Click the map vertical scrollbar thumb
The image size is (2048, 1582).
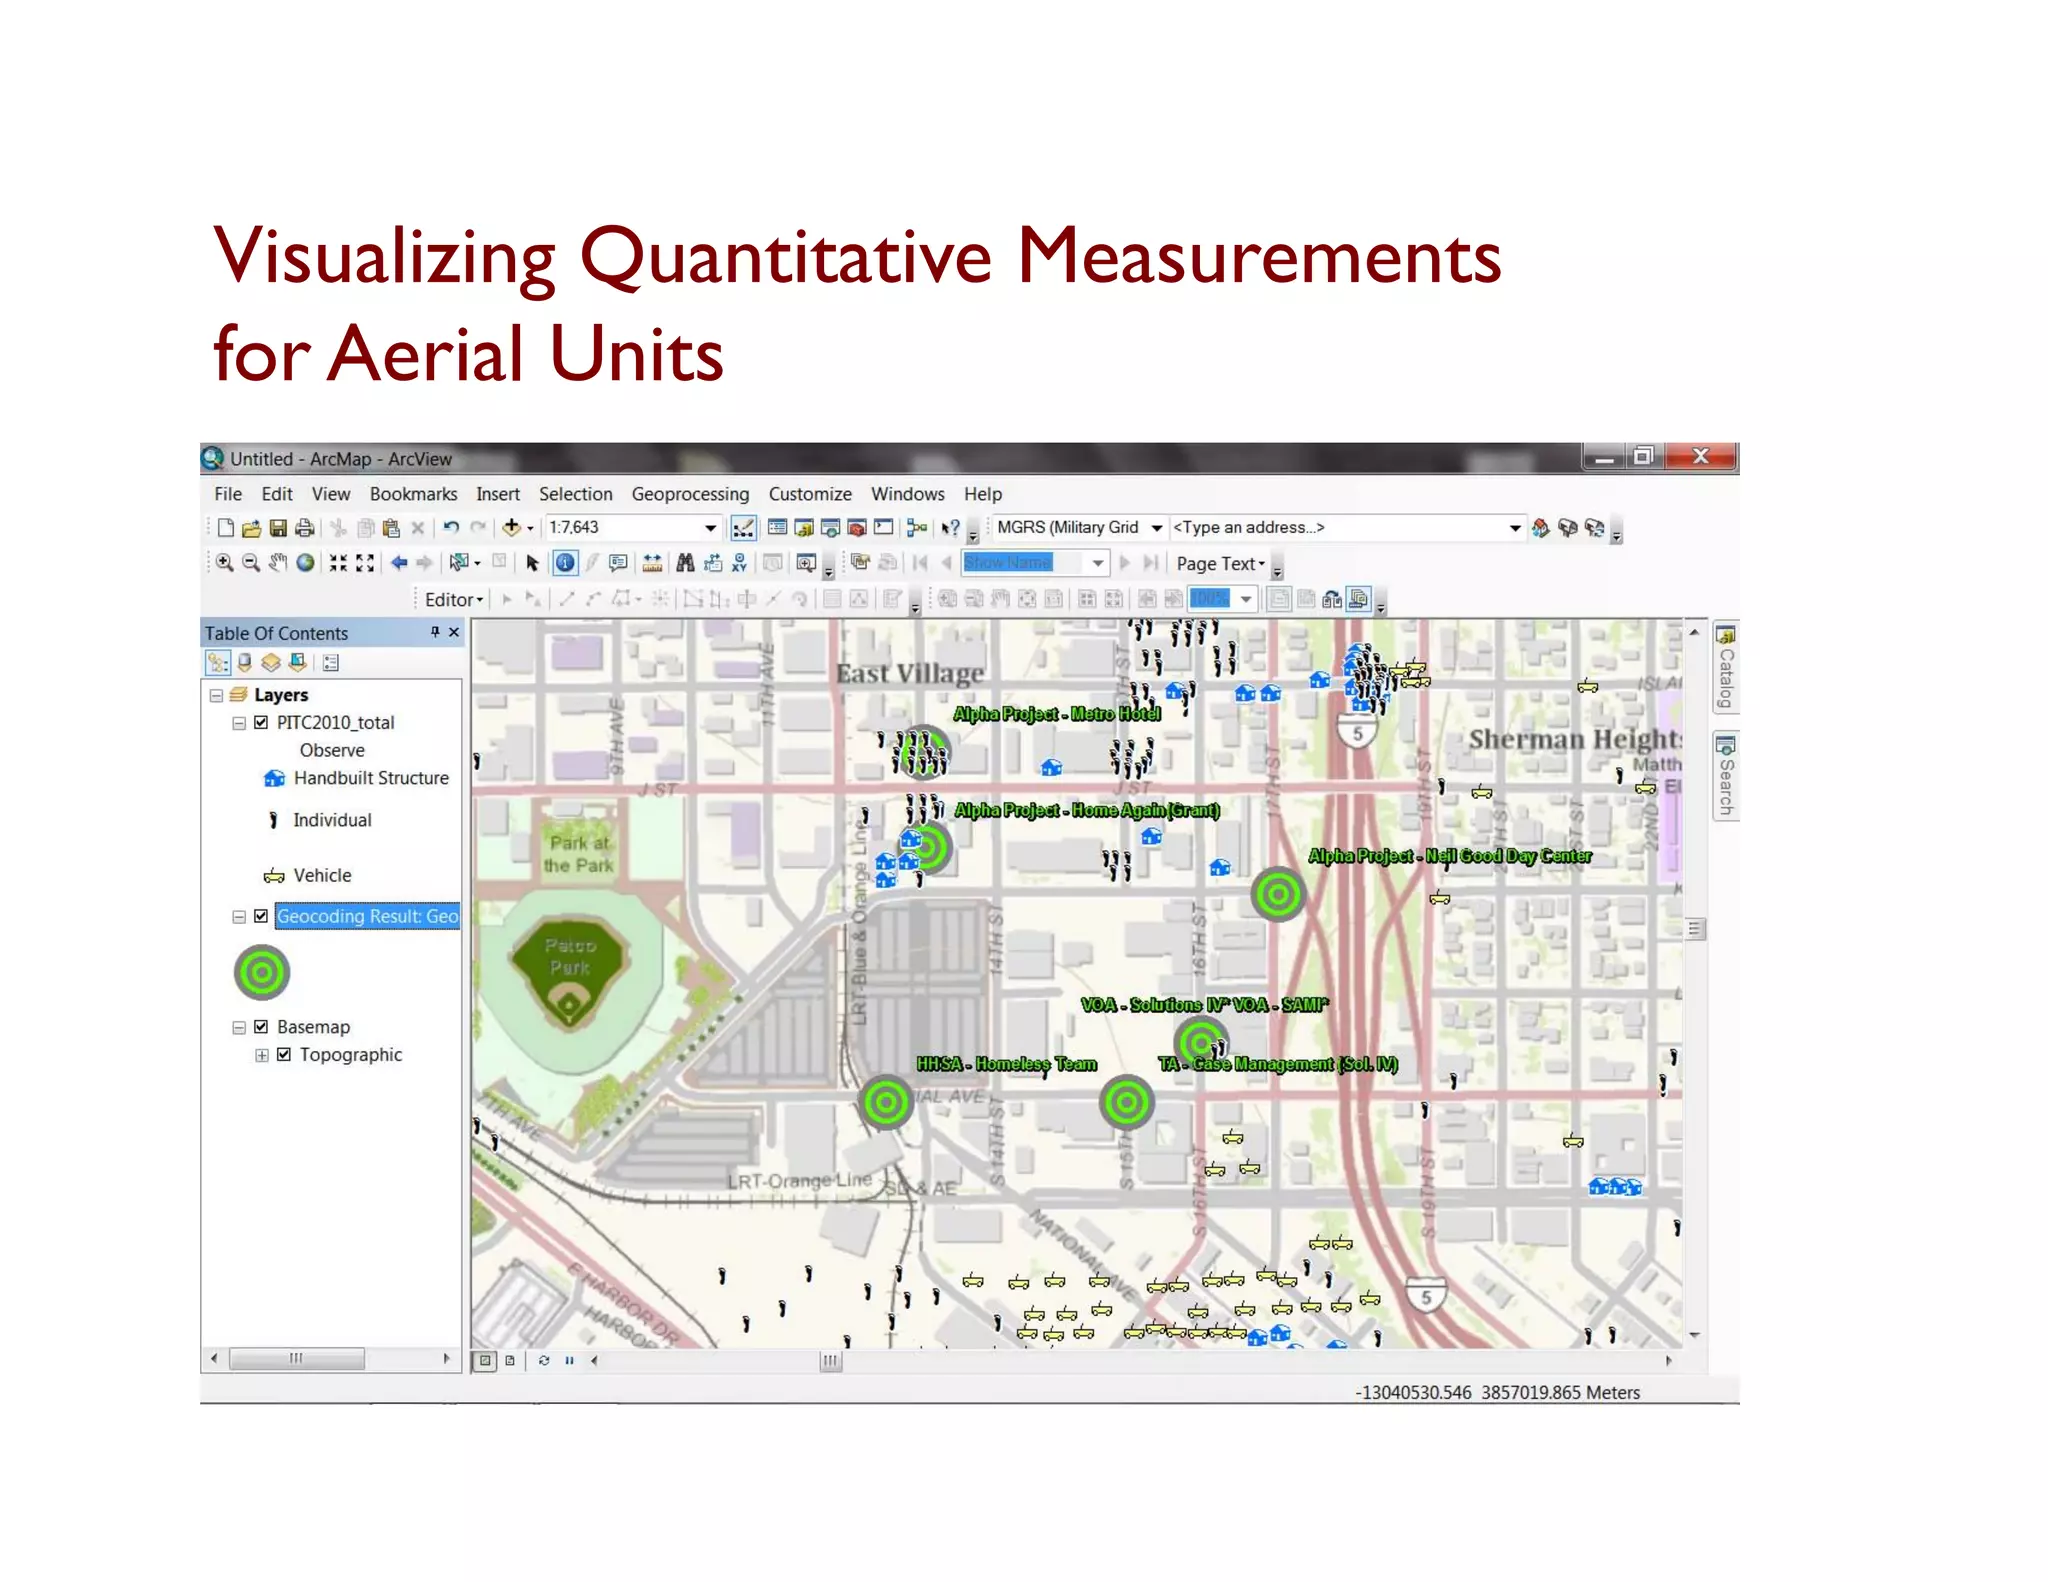(x=1695, y=929)
